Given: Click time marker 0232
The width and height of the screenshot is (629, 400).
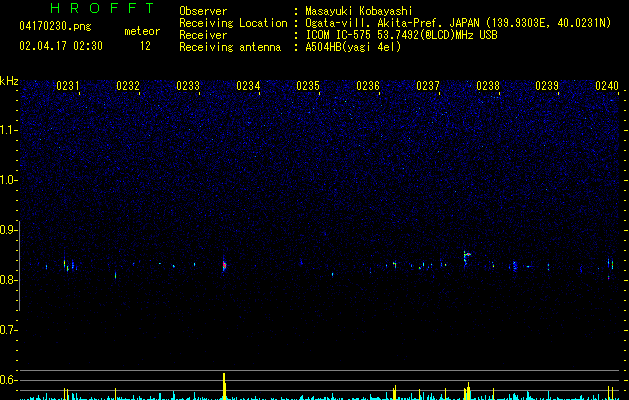Looking at the screenshot, I should [128, 86].
